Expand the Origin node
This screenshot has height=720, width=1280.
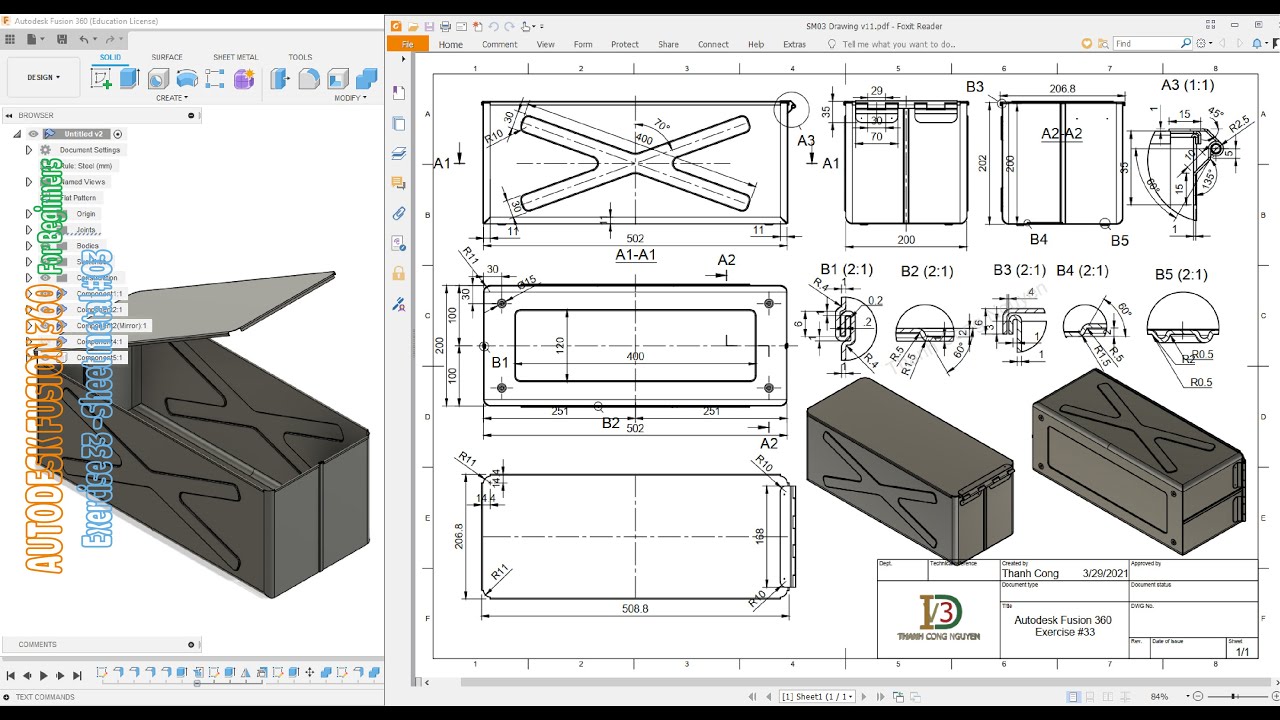click(x=29, y=214)
